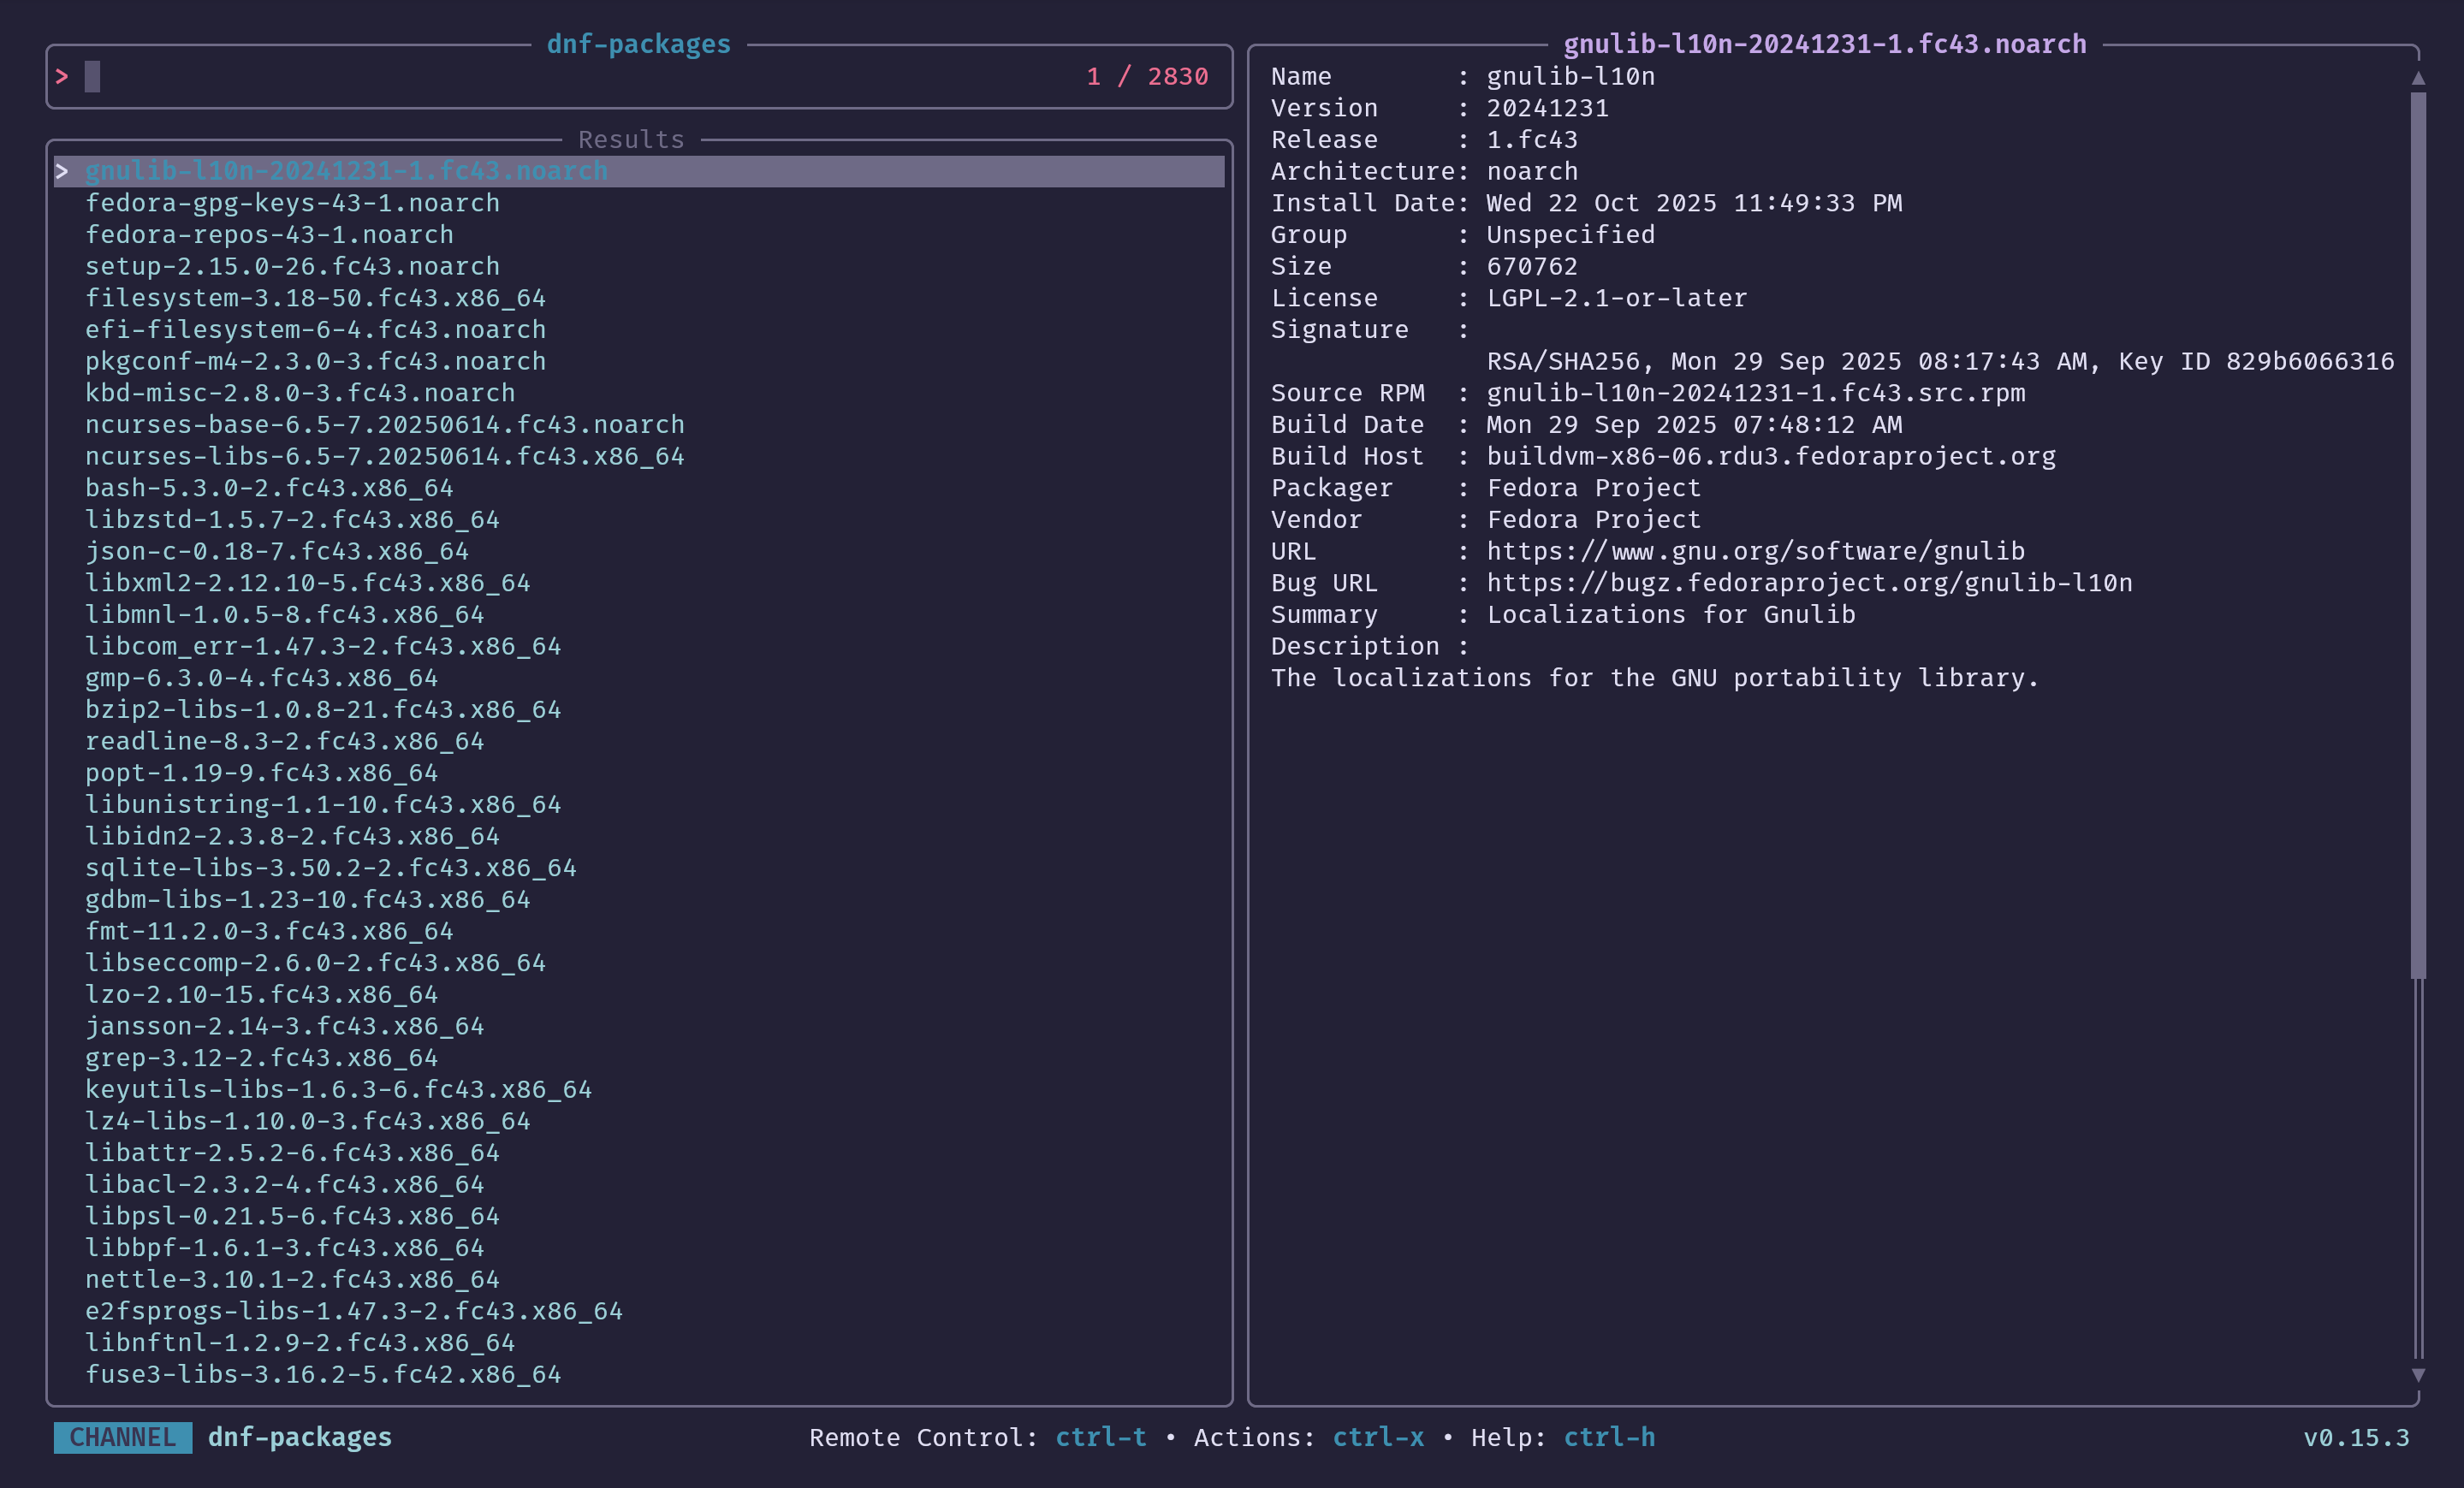Viewport: 2464px width, 1488px height.
Task: Click the ctrl-h Help shortcut
Action: (x=1609, y=1437)
